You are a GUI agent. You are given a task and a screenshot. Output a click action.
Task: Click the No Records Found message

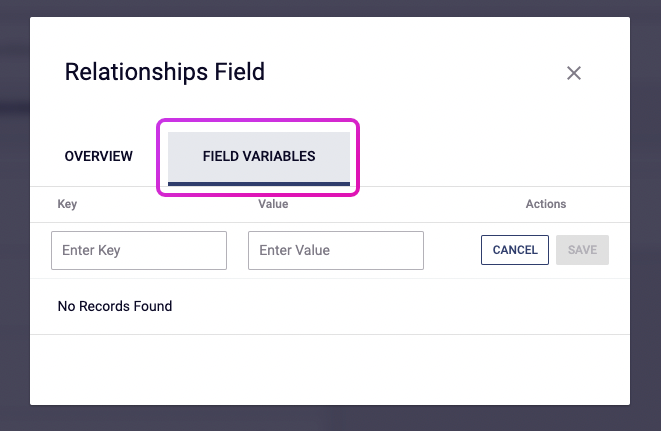coord(115,306)
